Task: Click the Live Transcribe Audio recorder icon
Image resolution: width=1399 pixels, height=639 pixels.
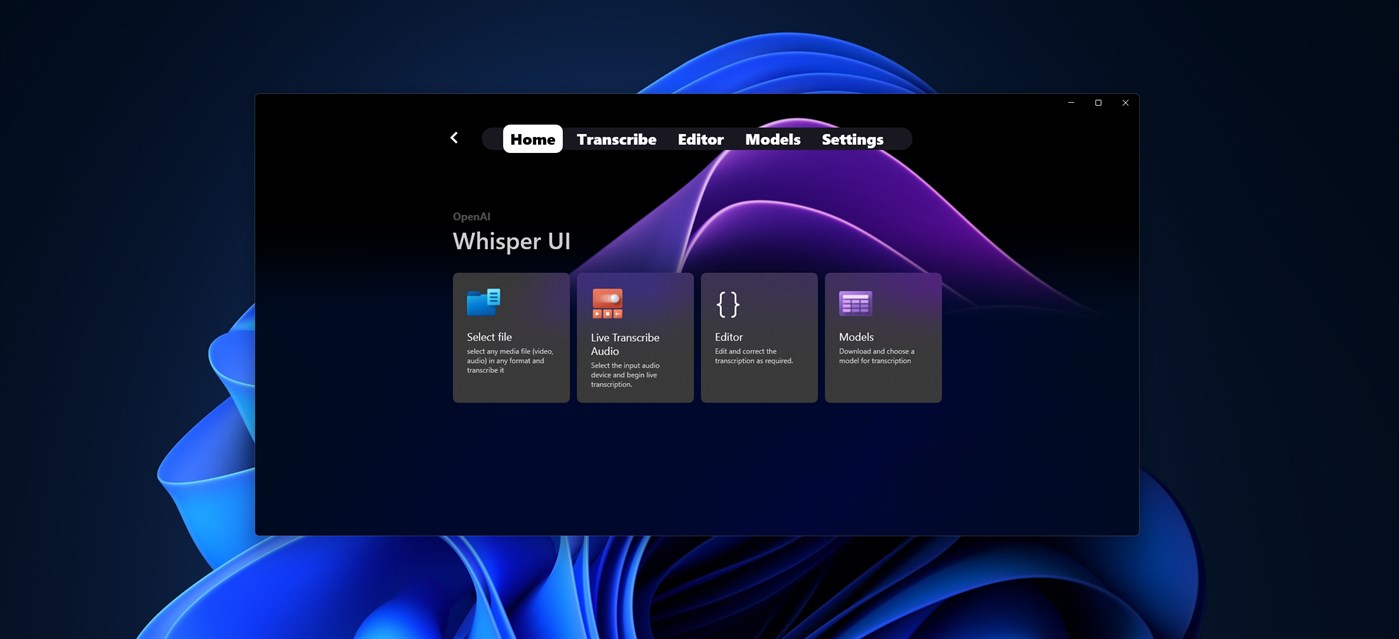Action: (x=608, y=304)
